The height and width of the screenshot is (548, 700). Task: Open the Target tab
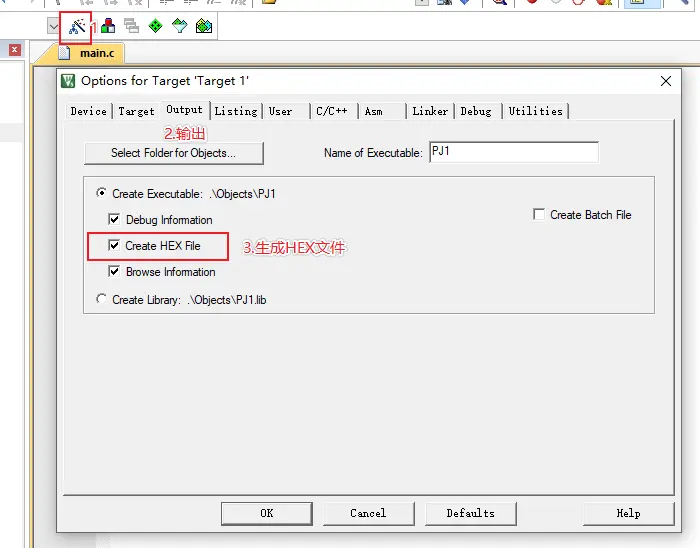click(136, 111)
